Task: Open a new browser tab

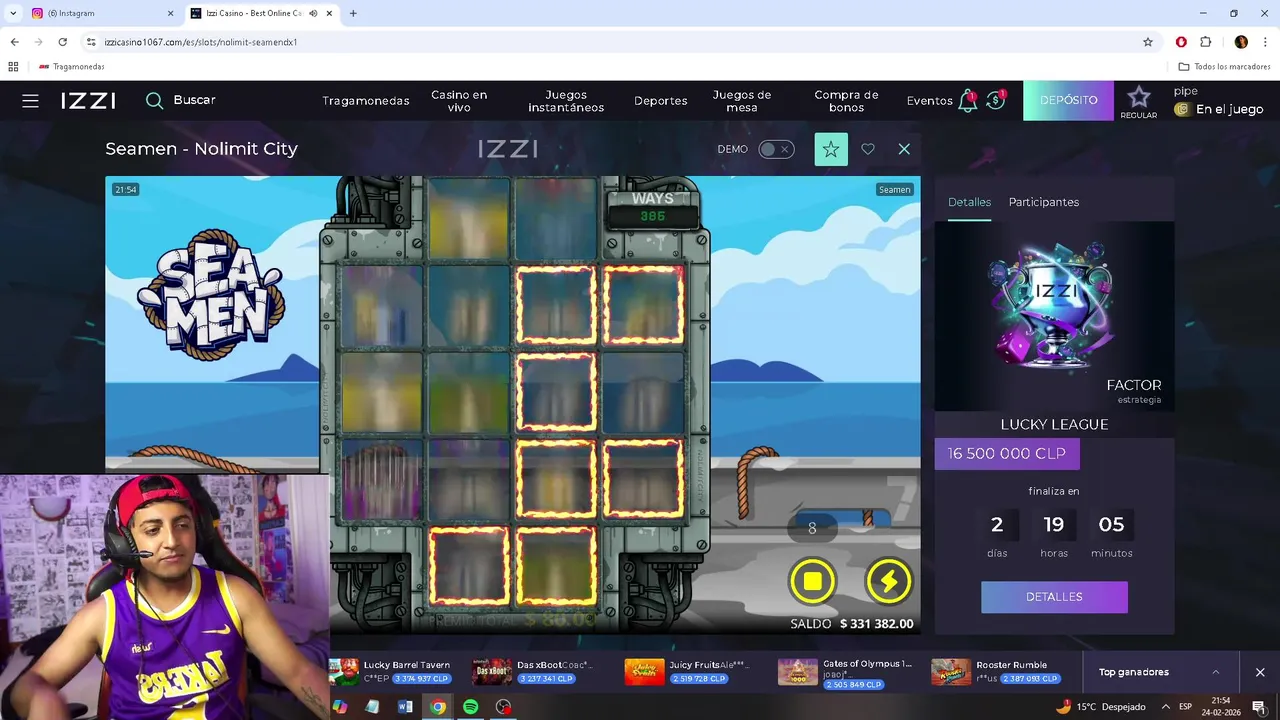Action: (x=353, y=13)
